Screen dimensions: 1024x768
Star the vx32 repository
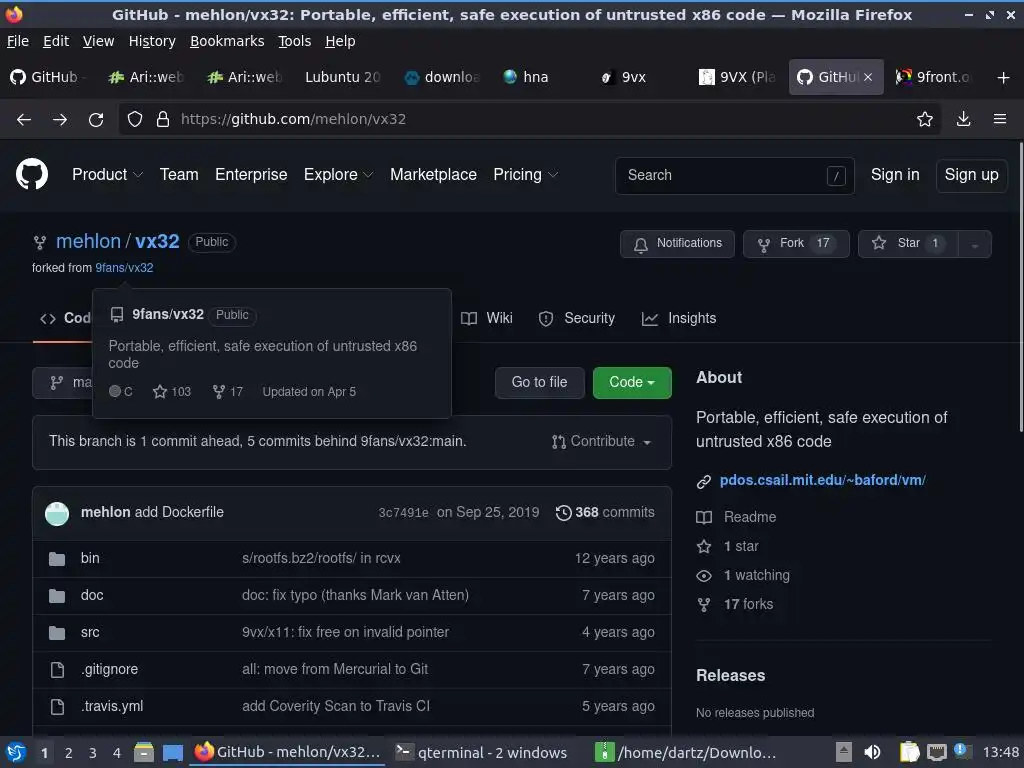908,244
